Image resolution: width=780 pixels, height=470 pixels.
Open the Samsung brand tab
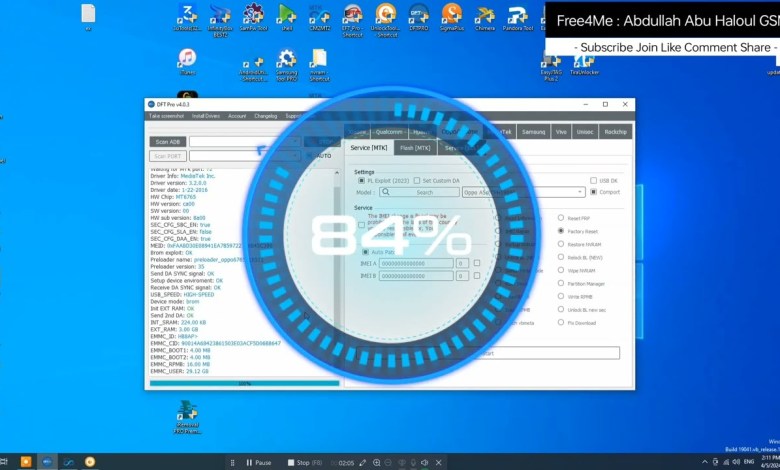pos(533,131)
